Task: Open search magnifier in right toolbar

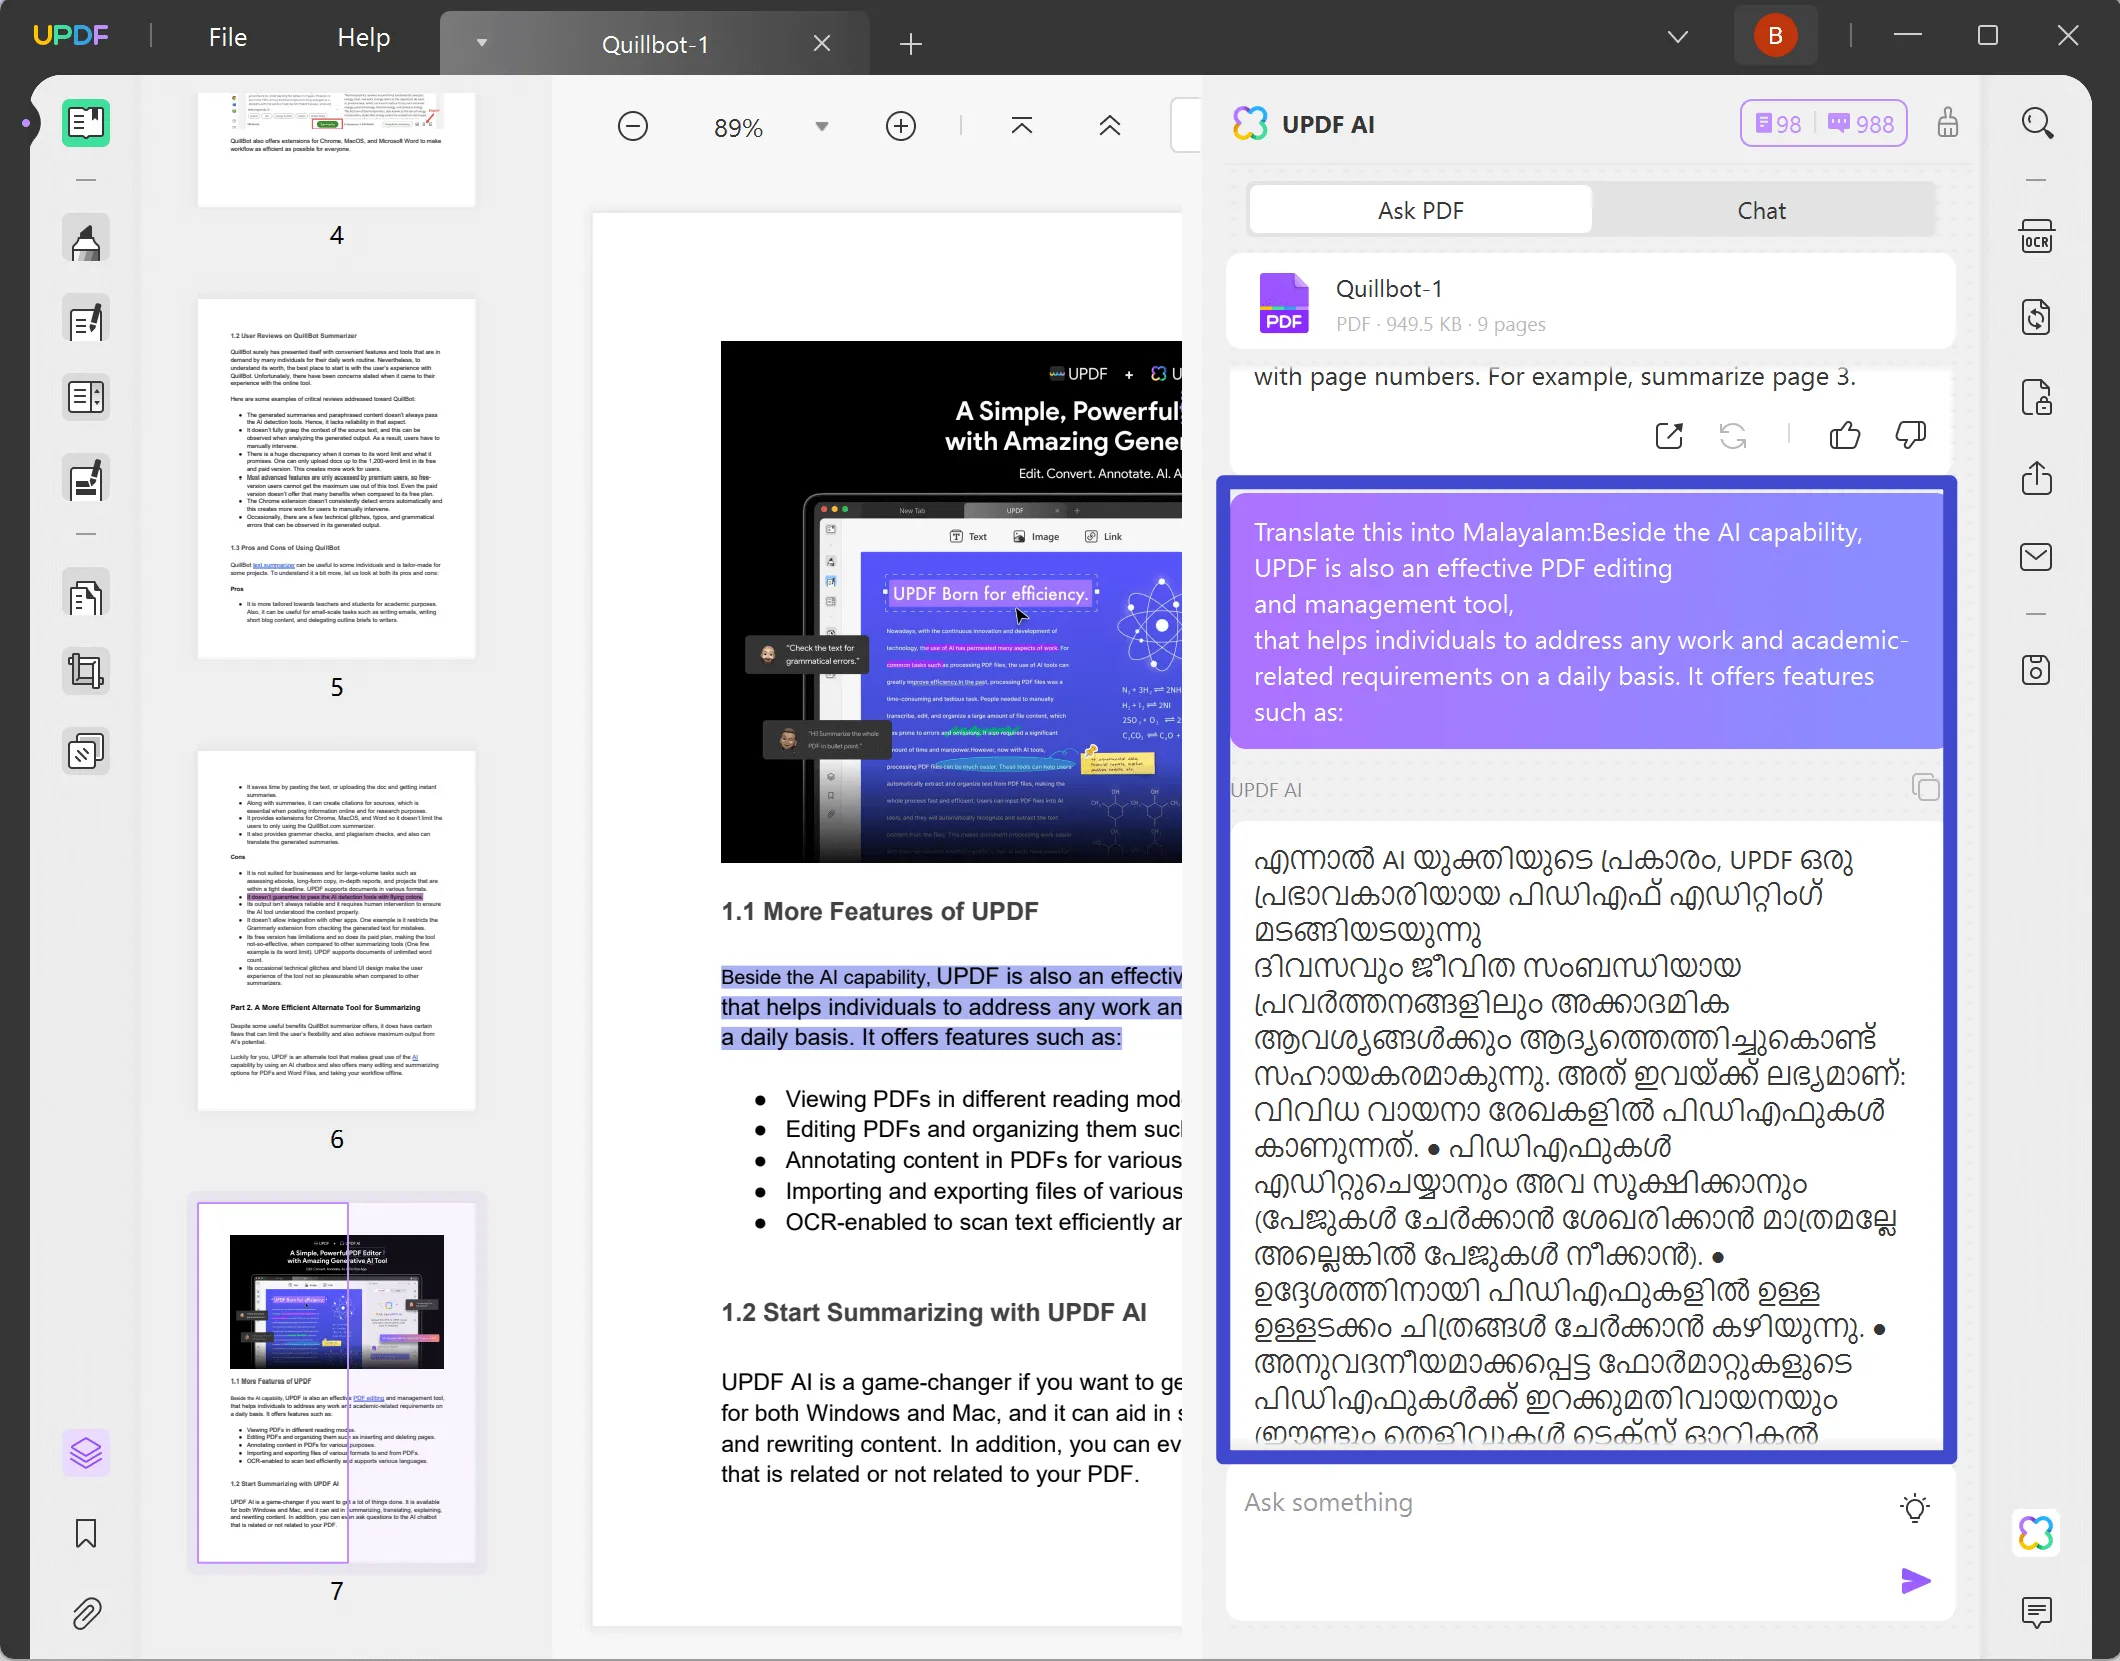Action: pyautogui.click(x=2037, y=124)
